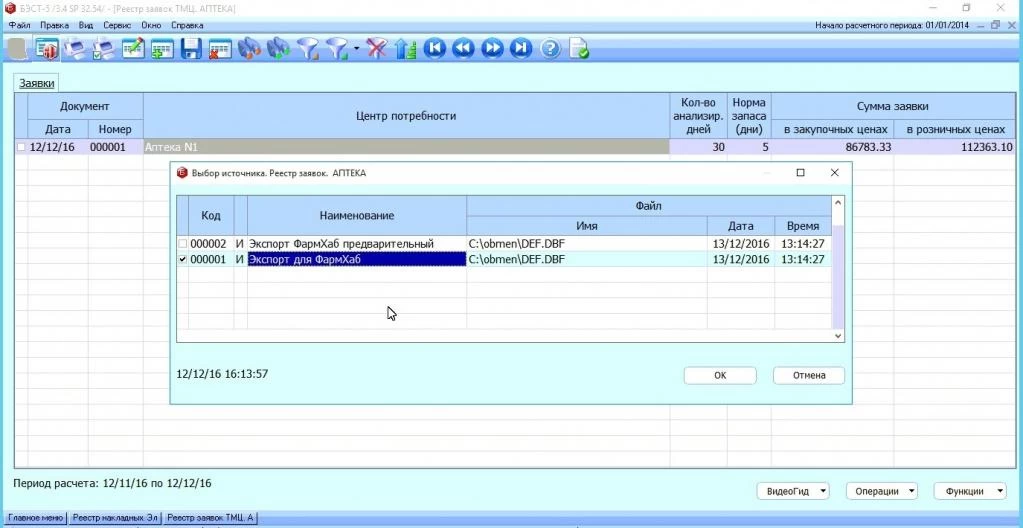Switch to Реестр накладных bottom tab

click(x=115, y=518)
